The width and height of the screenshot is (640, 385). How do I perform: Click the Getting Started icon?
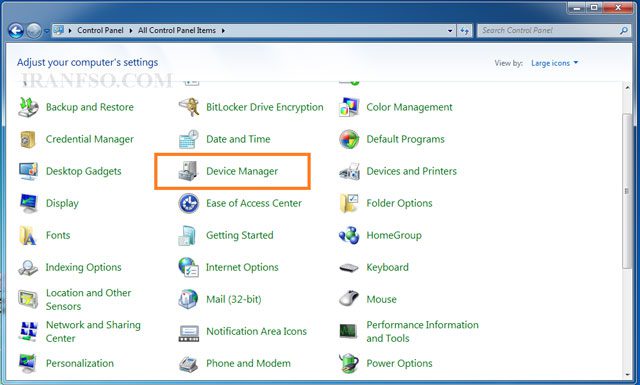188,236
